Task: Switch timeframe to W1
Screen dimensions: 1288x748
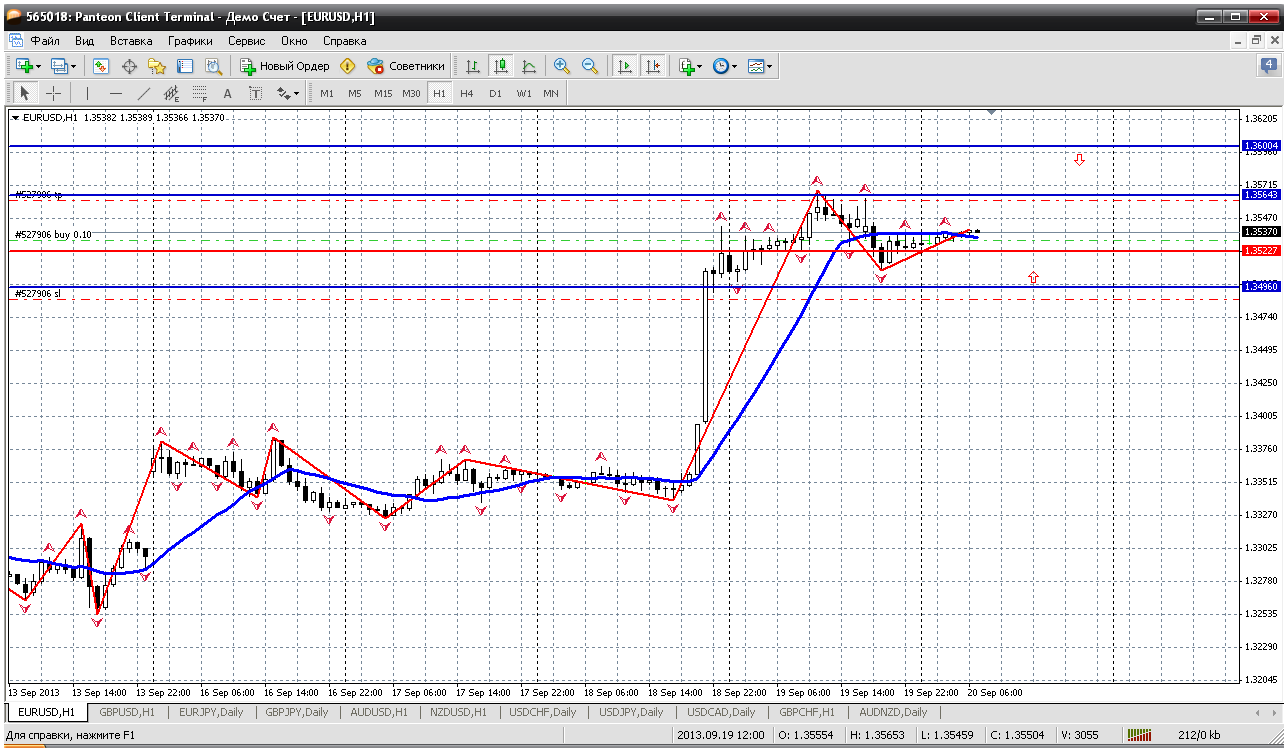Action: coord(524,93)
